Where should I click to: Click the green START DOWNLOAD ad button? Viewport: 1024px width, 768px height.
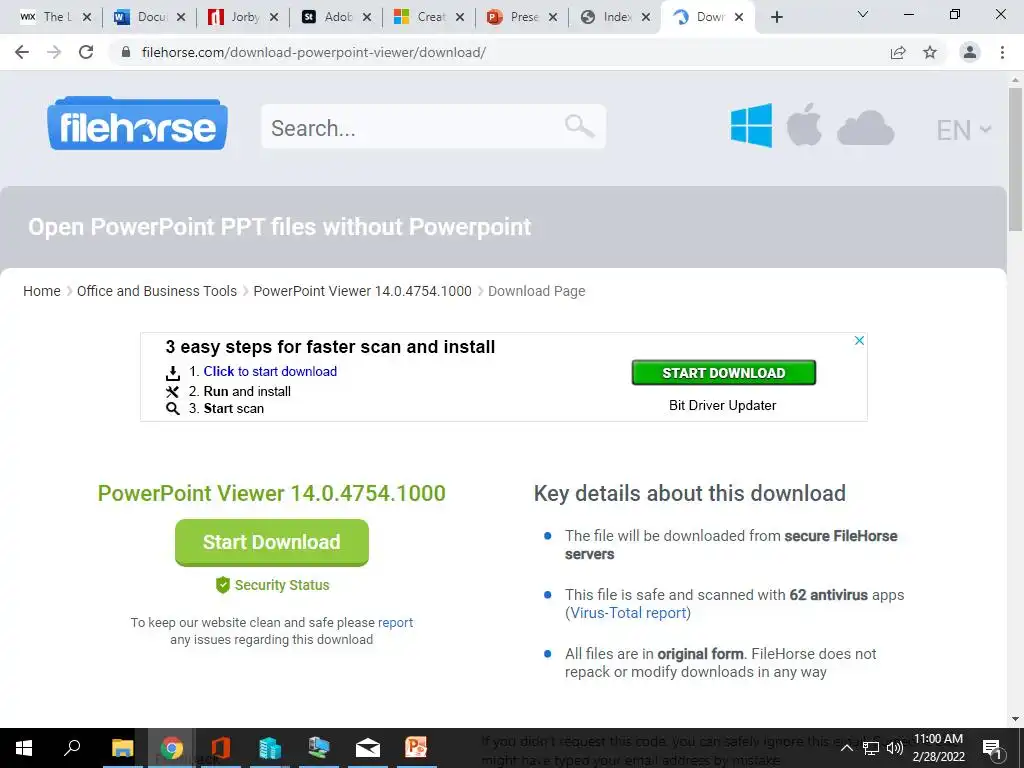point(724,373)
